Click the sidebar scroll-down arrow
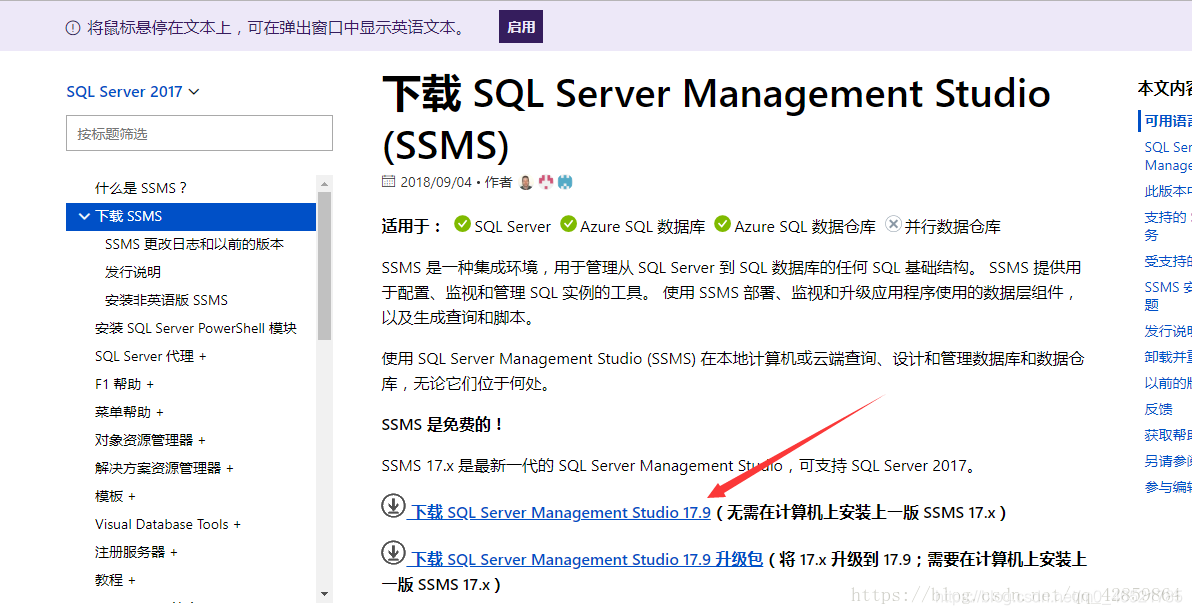 point(325,594)
